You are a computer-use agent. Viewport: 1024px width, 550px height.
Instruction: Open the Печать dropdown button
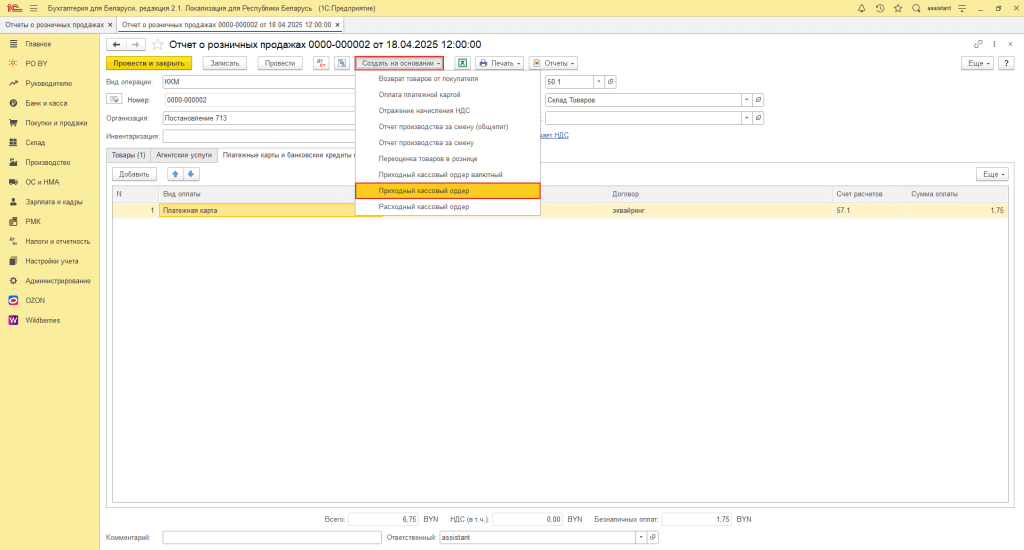(x=500, y=63)
